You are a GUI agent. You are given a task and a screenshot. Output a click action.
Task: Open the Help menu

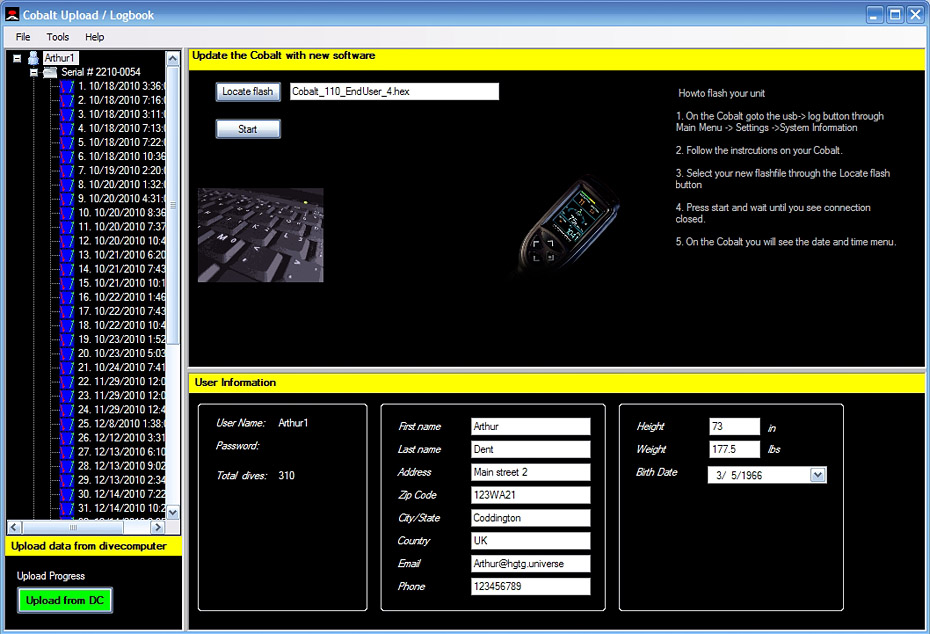[x=94, y=37]
